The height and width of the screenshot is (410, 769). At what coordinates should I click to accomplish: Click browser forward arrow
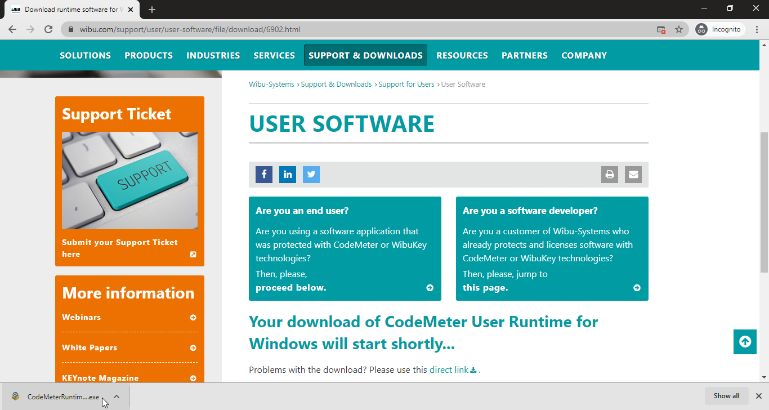click(30, 29)
